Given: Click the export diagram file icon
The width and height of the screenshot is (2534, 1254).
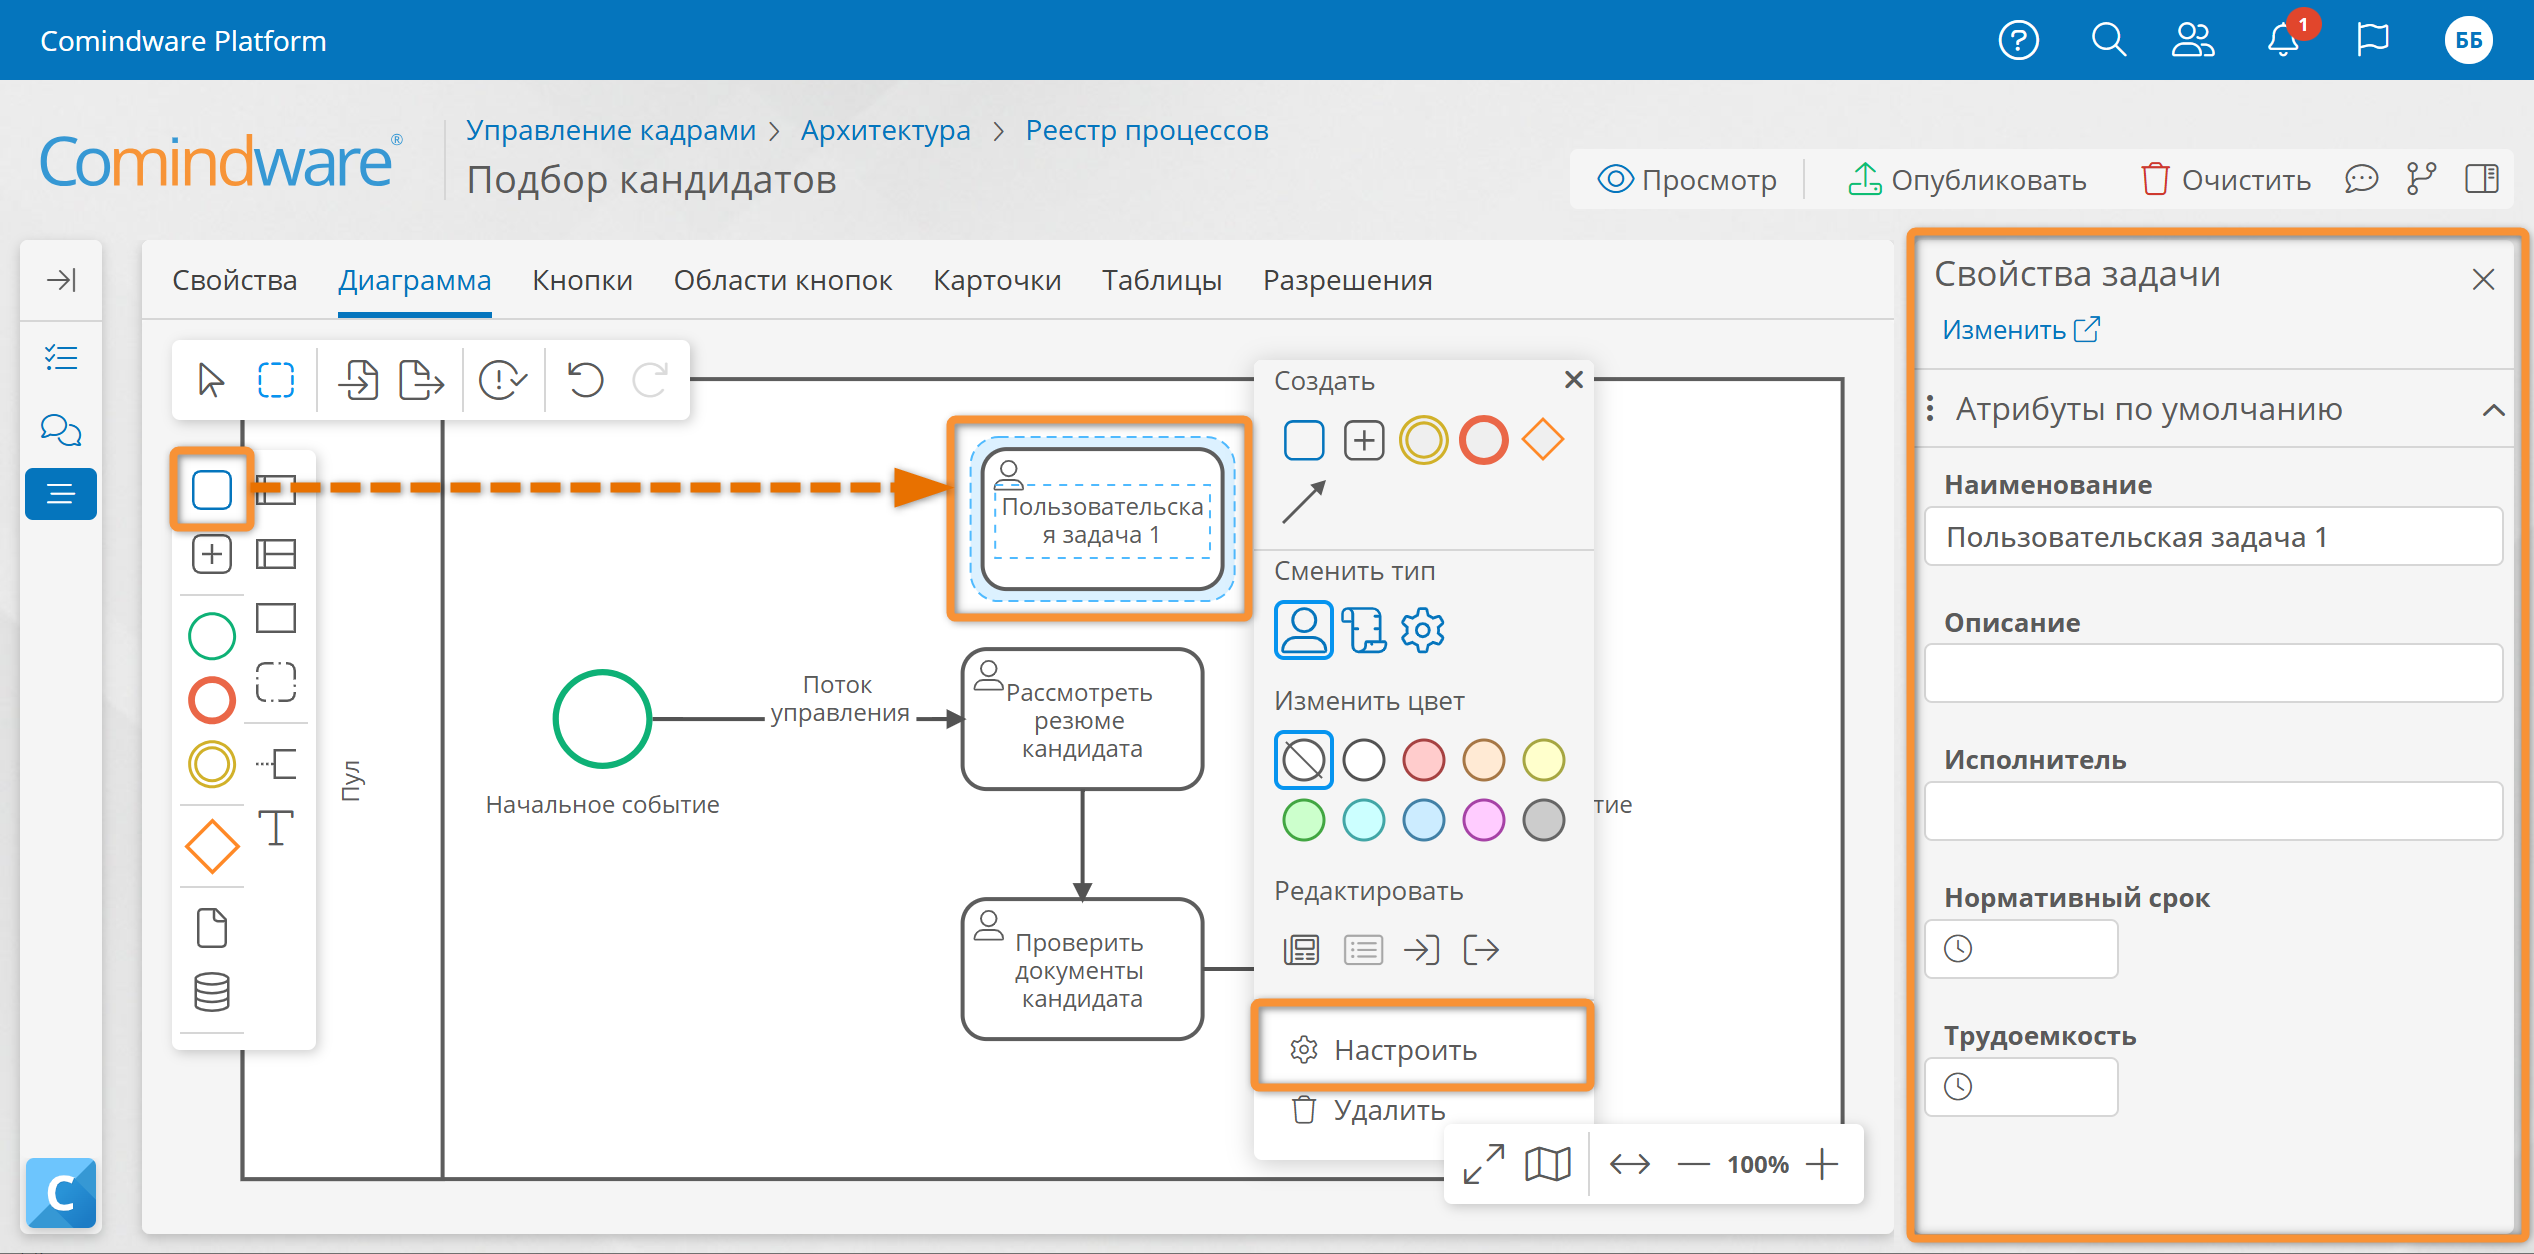Looking at the screenshot, I should click(421, 380).
